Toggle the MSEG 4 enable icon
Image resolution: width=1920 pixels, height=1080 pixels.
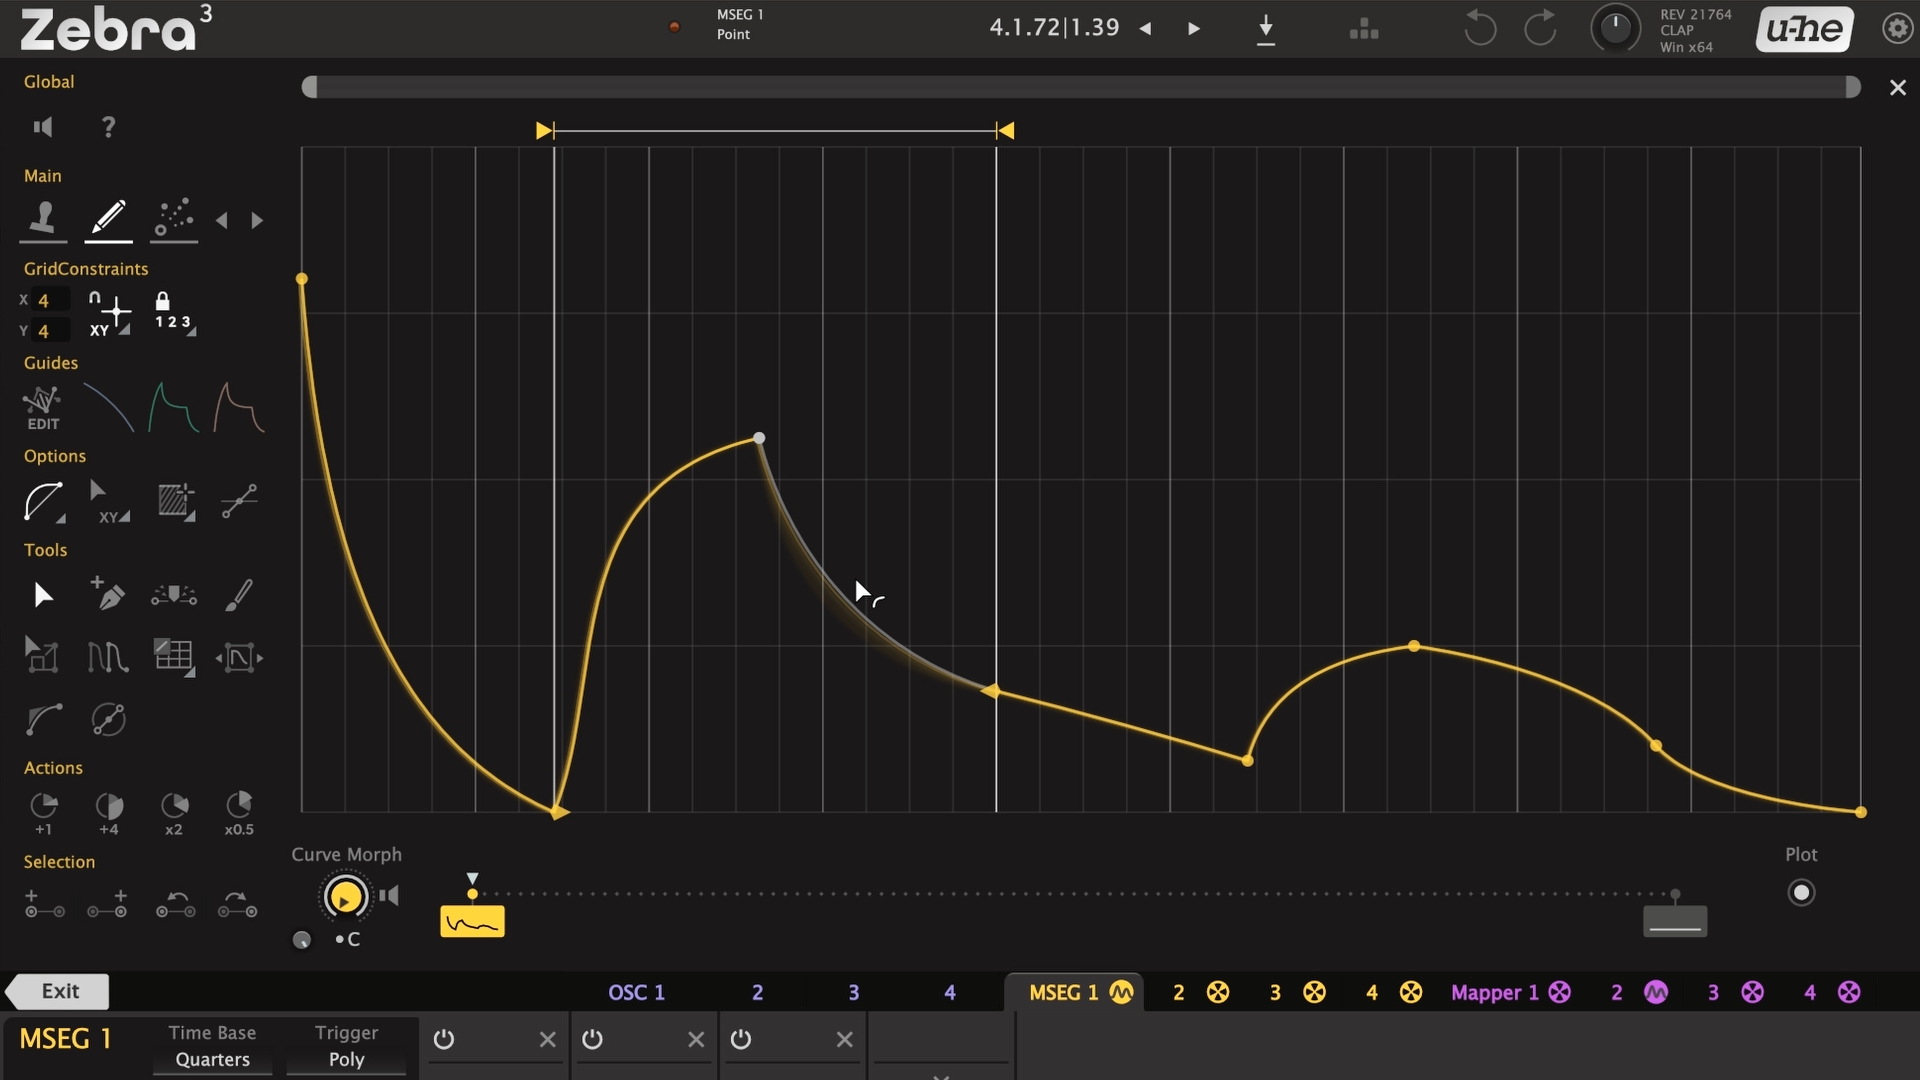(x=1411, y=992)
